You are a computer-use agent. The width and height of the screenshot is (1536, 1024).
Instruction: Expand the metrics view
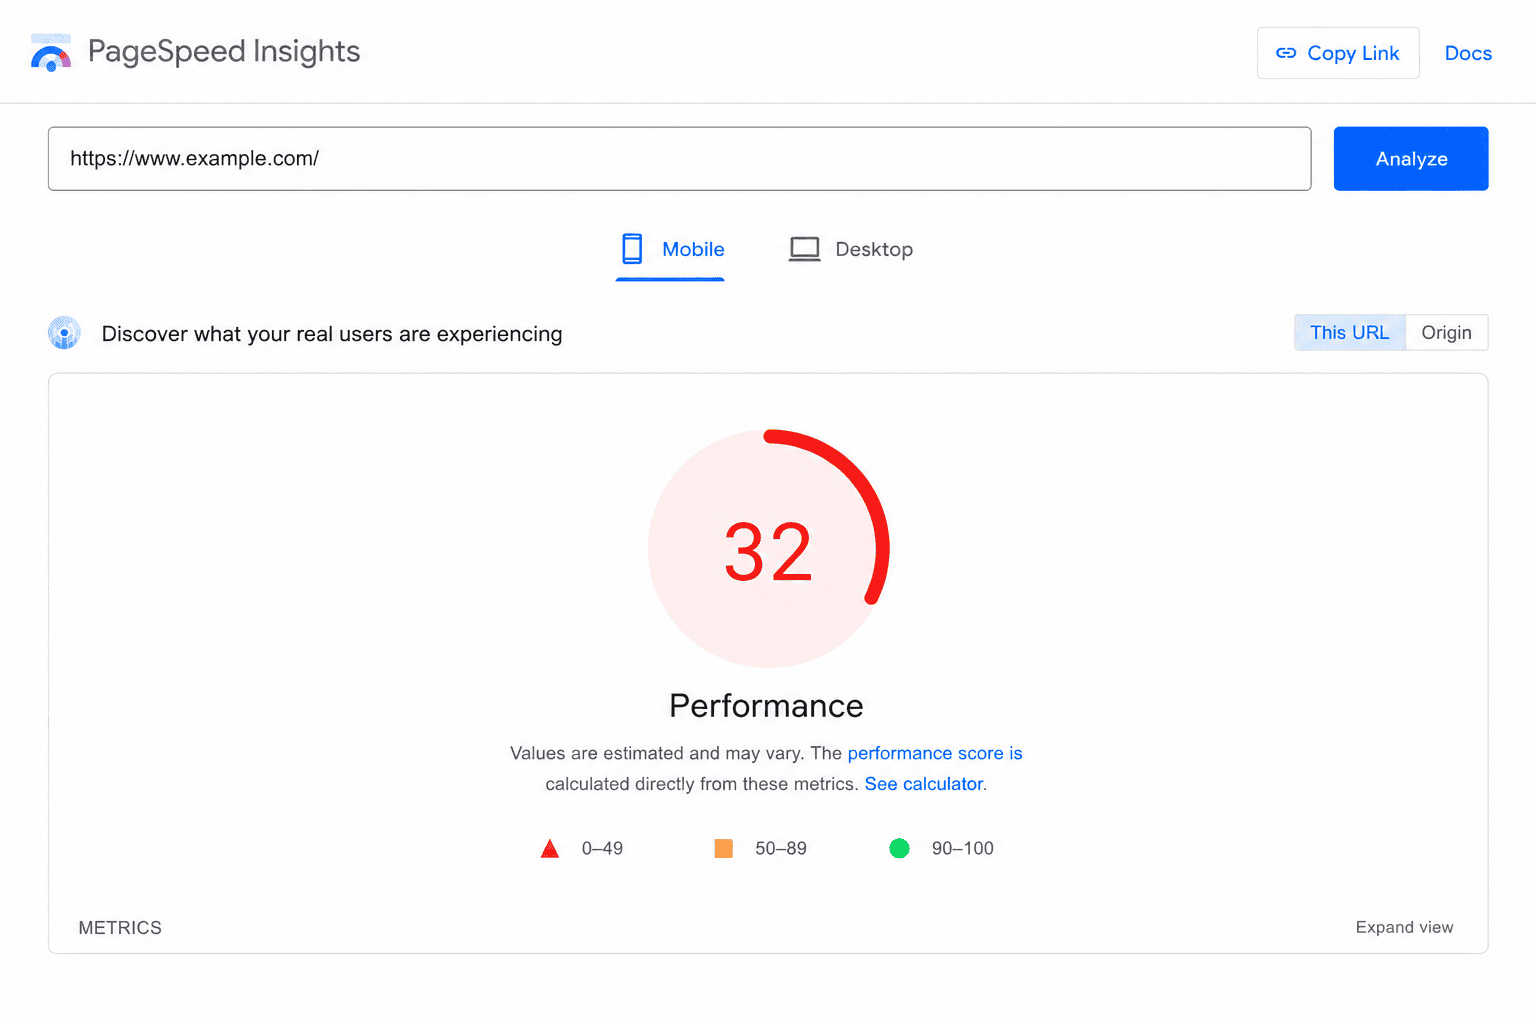[x=1404, y=927]
